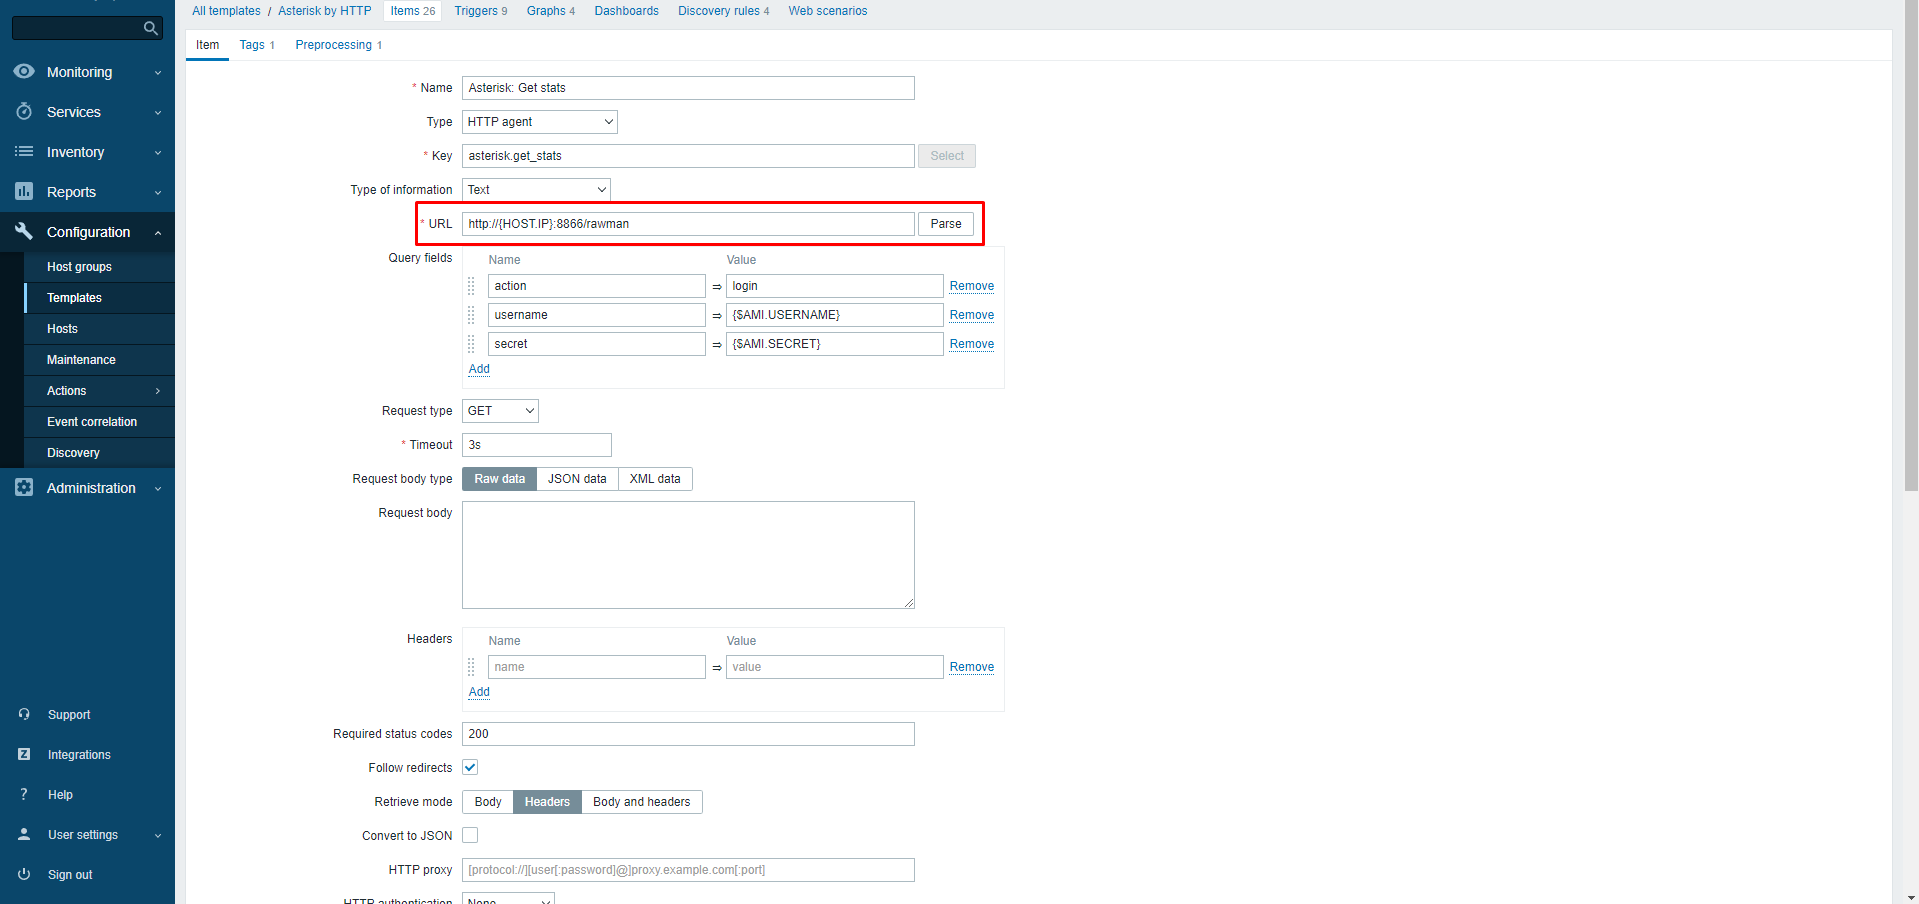This screenshot has height=904, width=1919.
Task: Toggle the Follow redirects checkbox
Action: point(470,767)
